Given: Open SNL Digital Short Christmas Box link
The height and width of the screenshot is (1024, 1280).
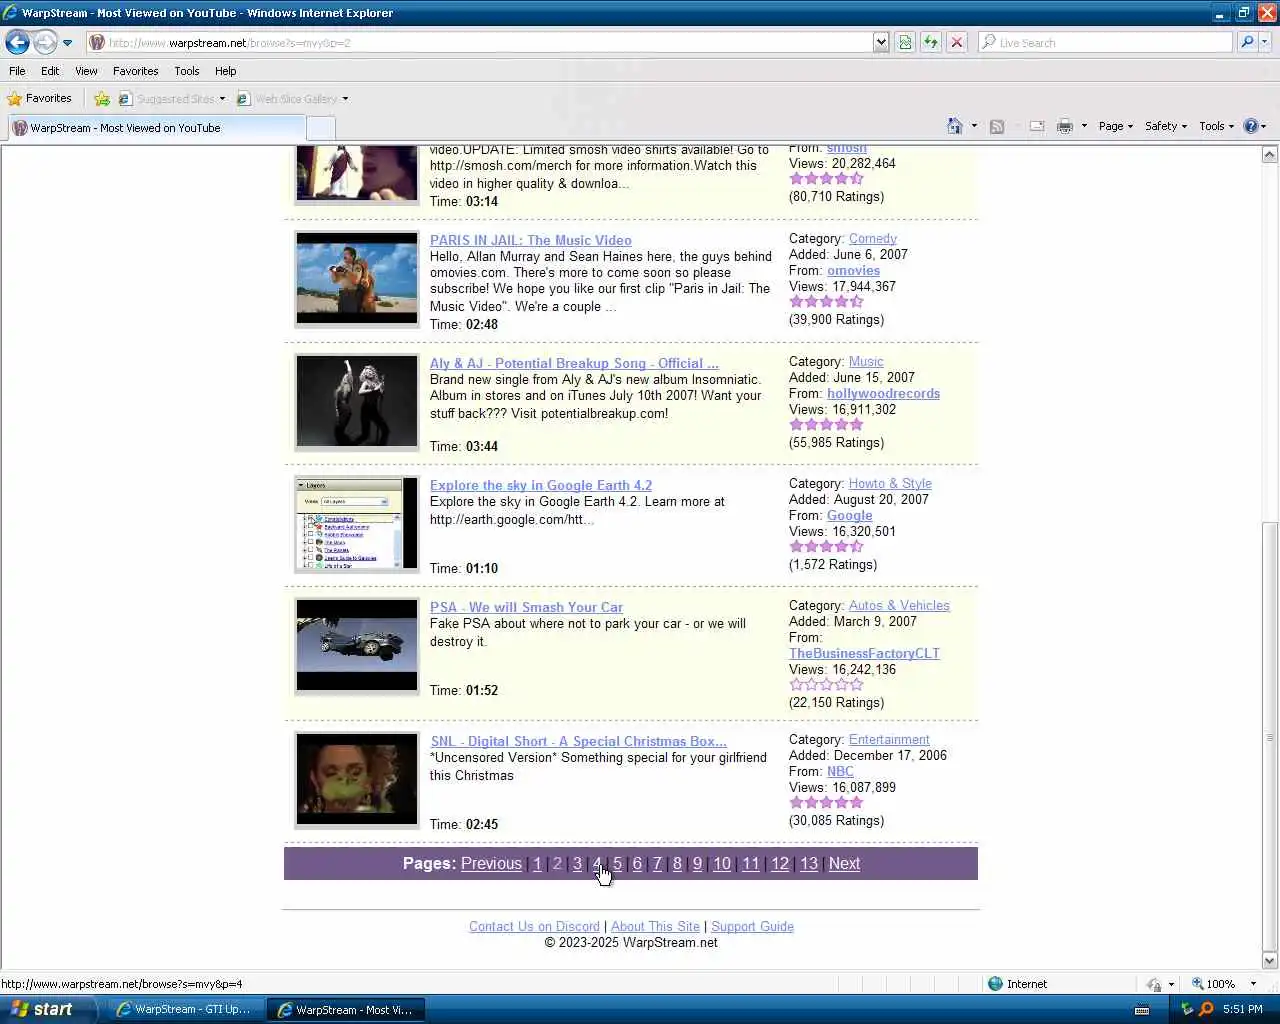Looking at the screenshot, I should (578, 741).
